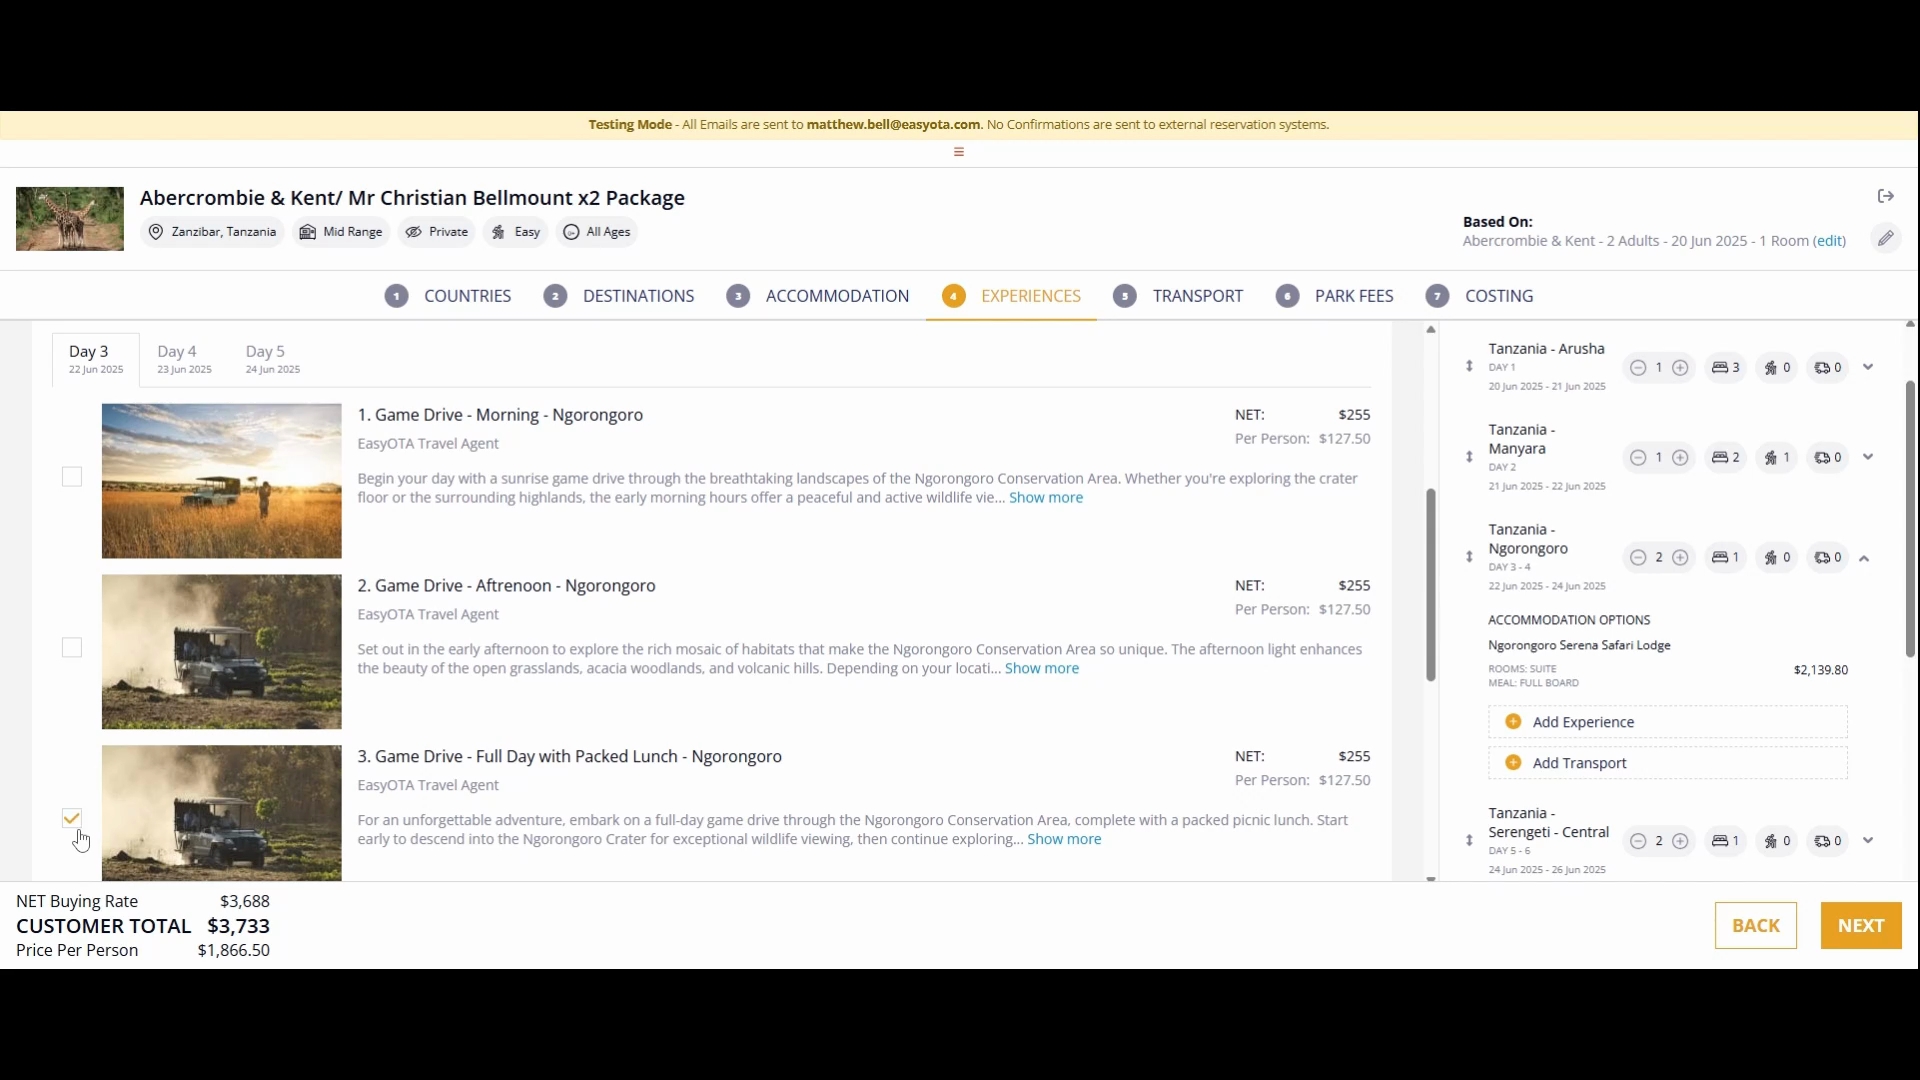Collapse the Tanzania - Ngorongoro section
This screenshot has width=1920, height=1080.
point(1864,559)
